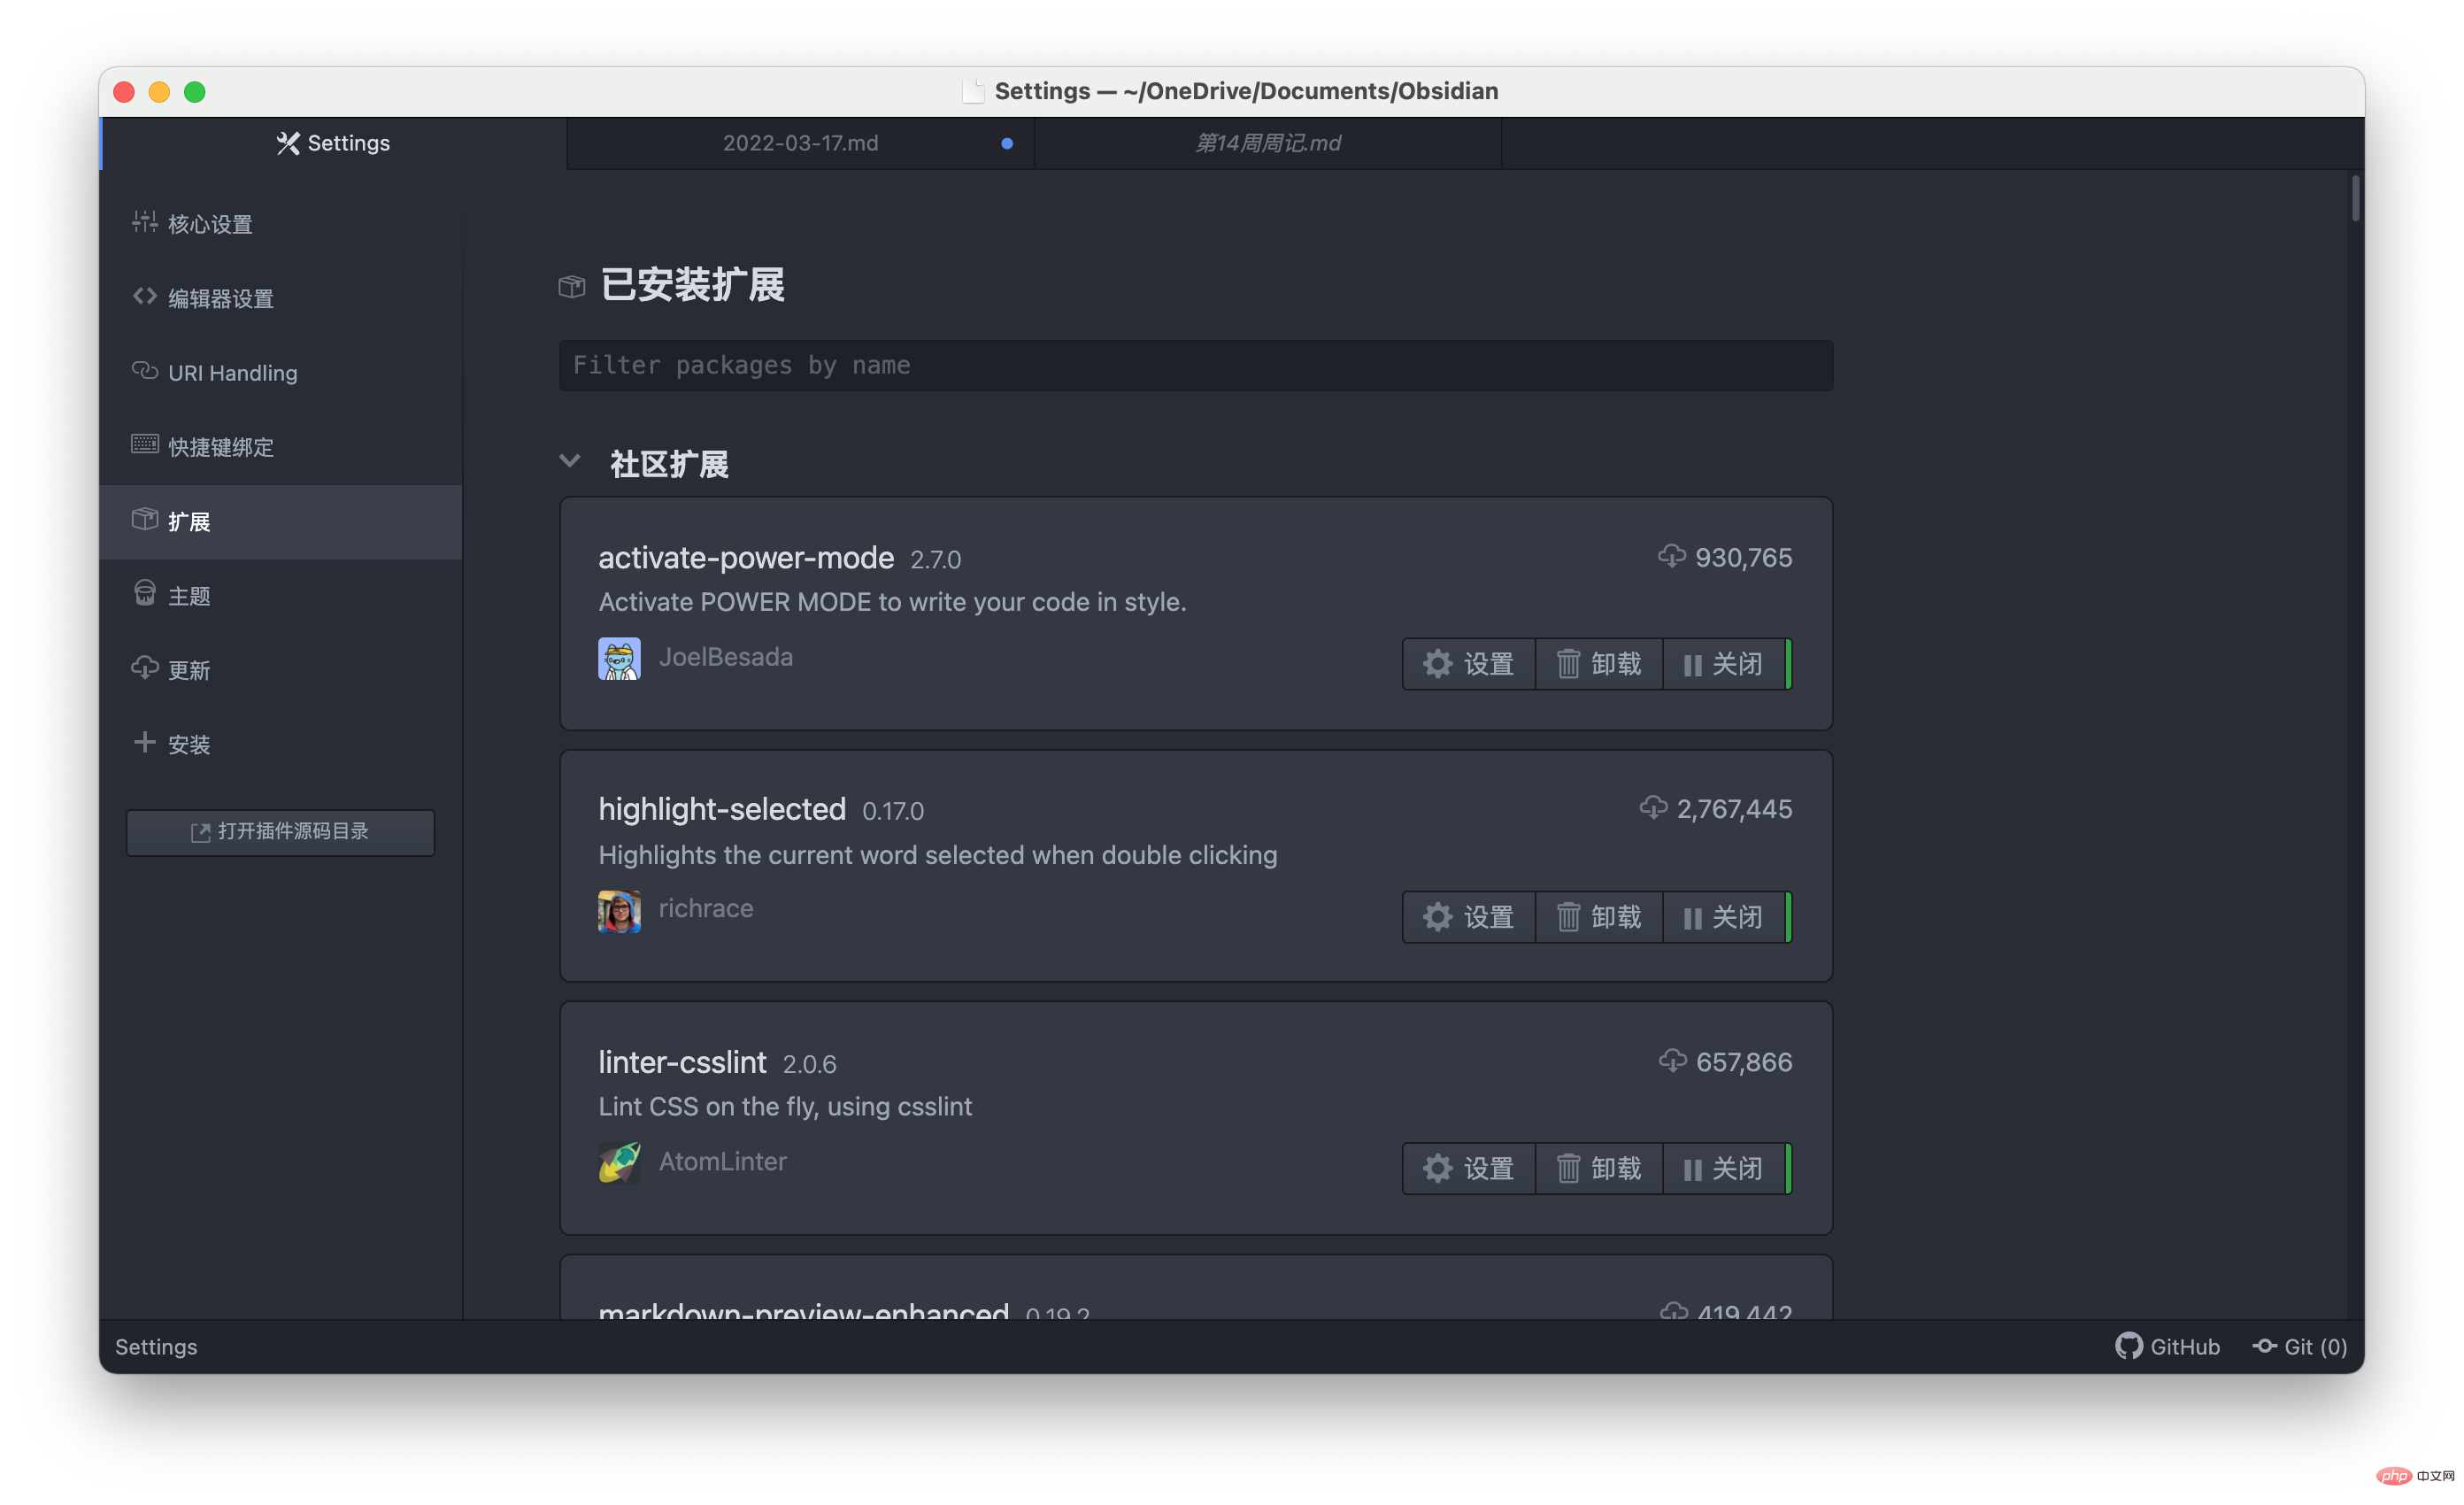Screen dimensions: 2464x1505
Task: Click the 打开插件源码目录 button
Action: point(280,831)
